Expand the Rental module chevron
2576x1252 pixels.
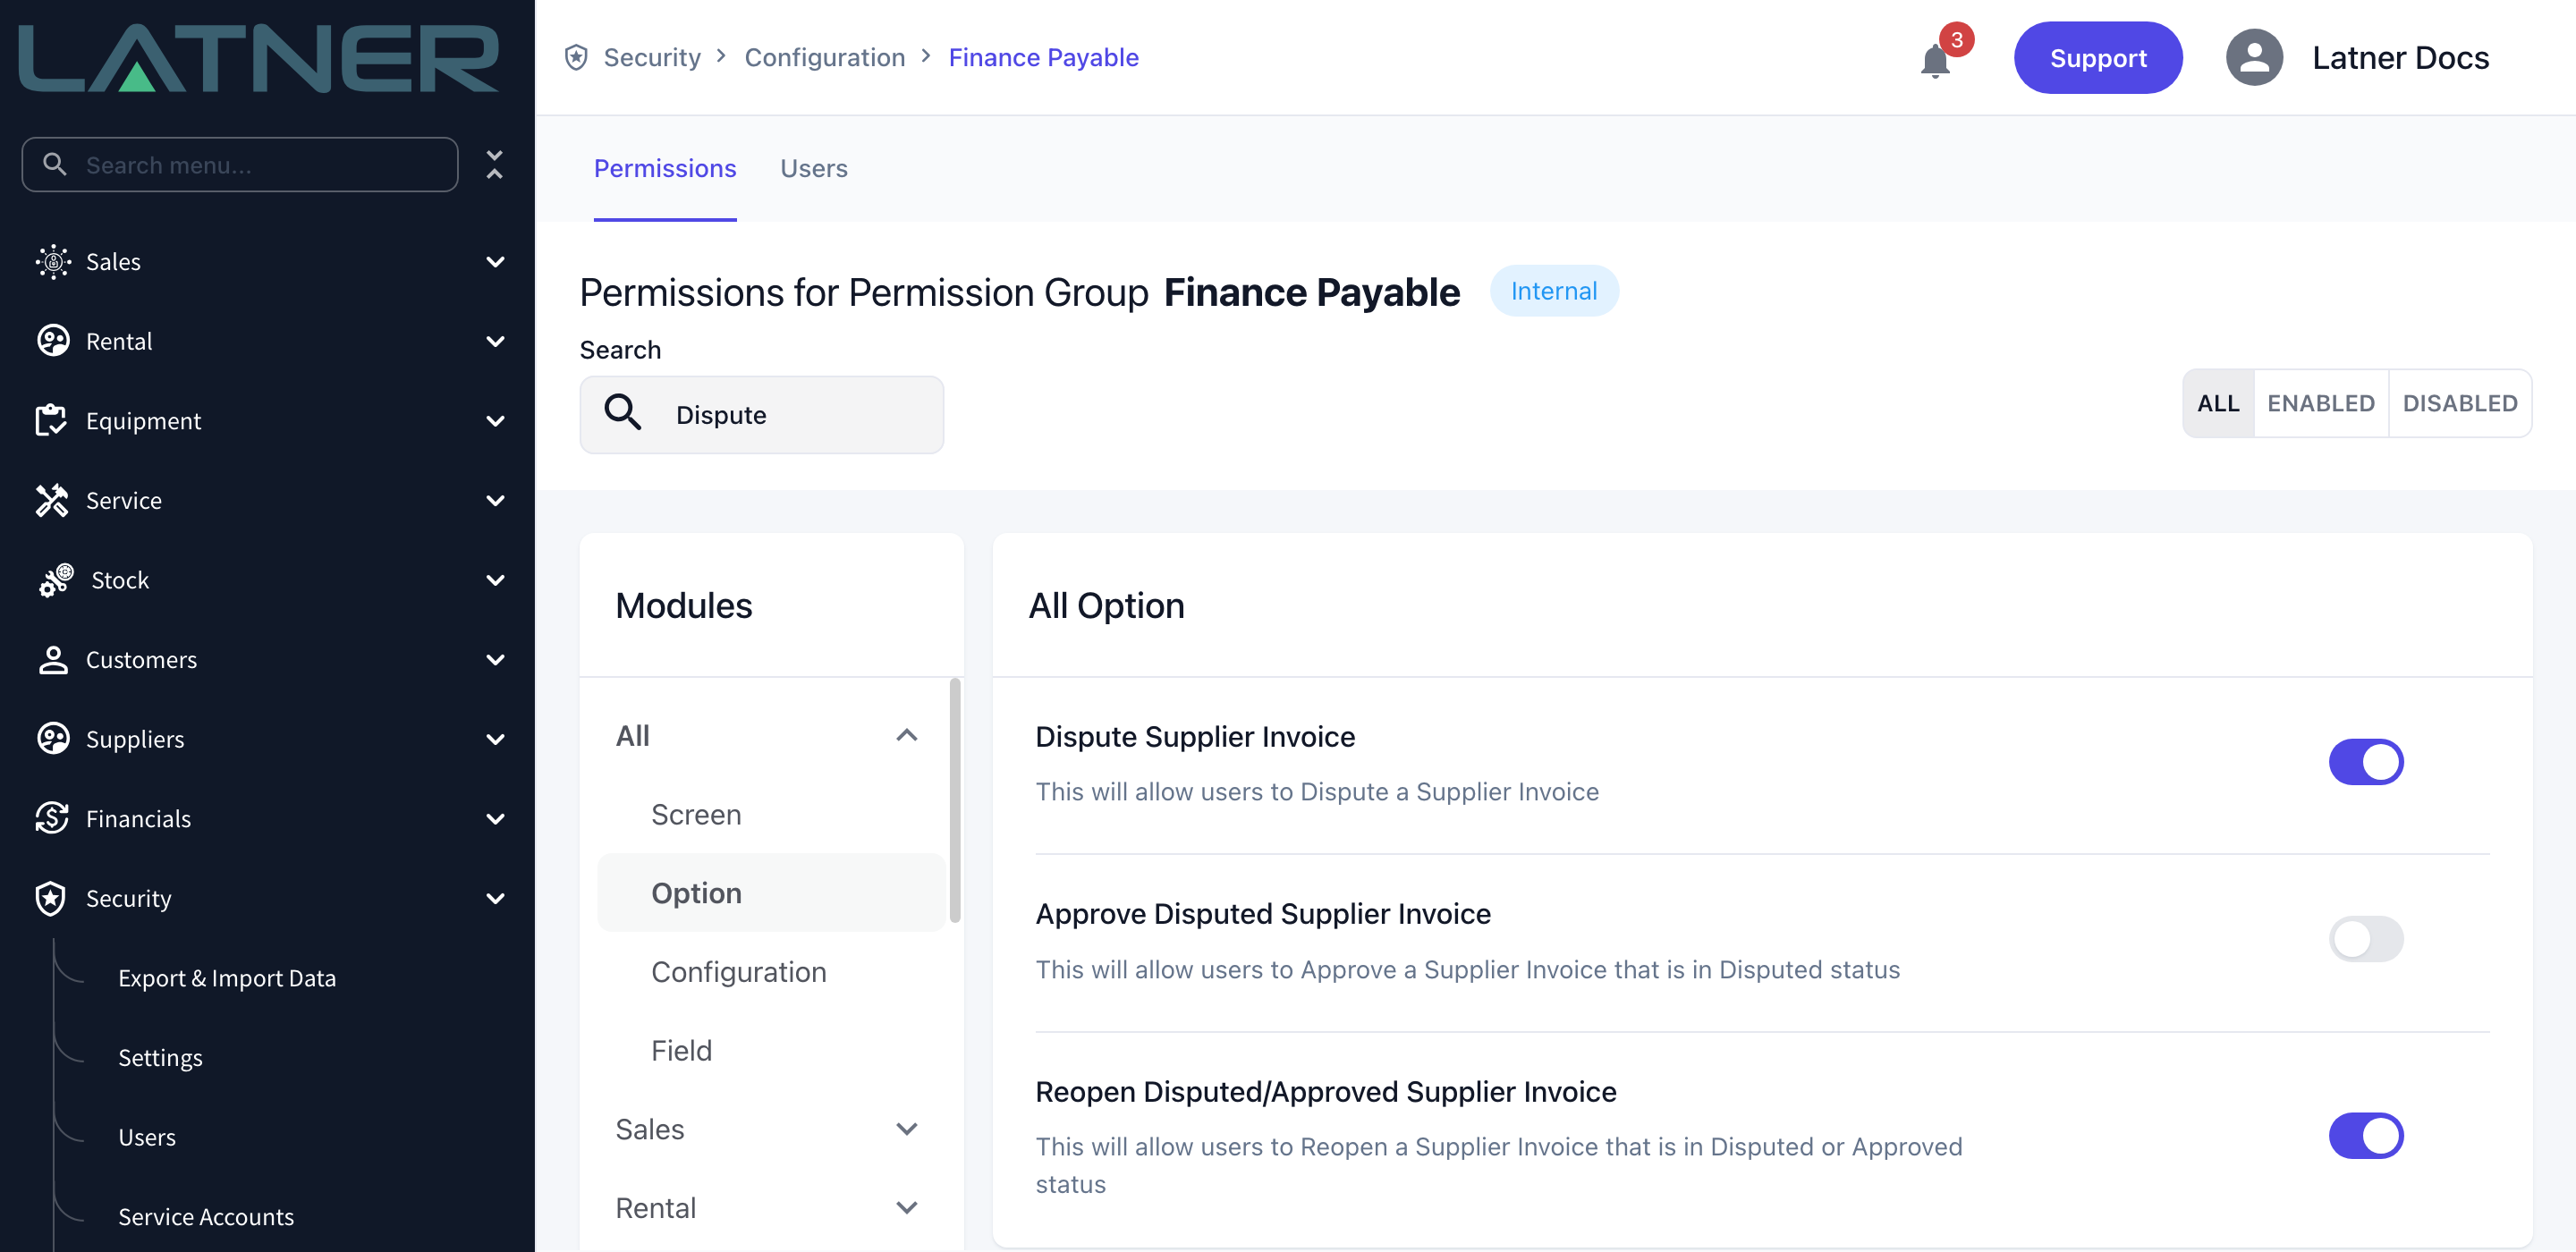pos(906,1208)
